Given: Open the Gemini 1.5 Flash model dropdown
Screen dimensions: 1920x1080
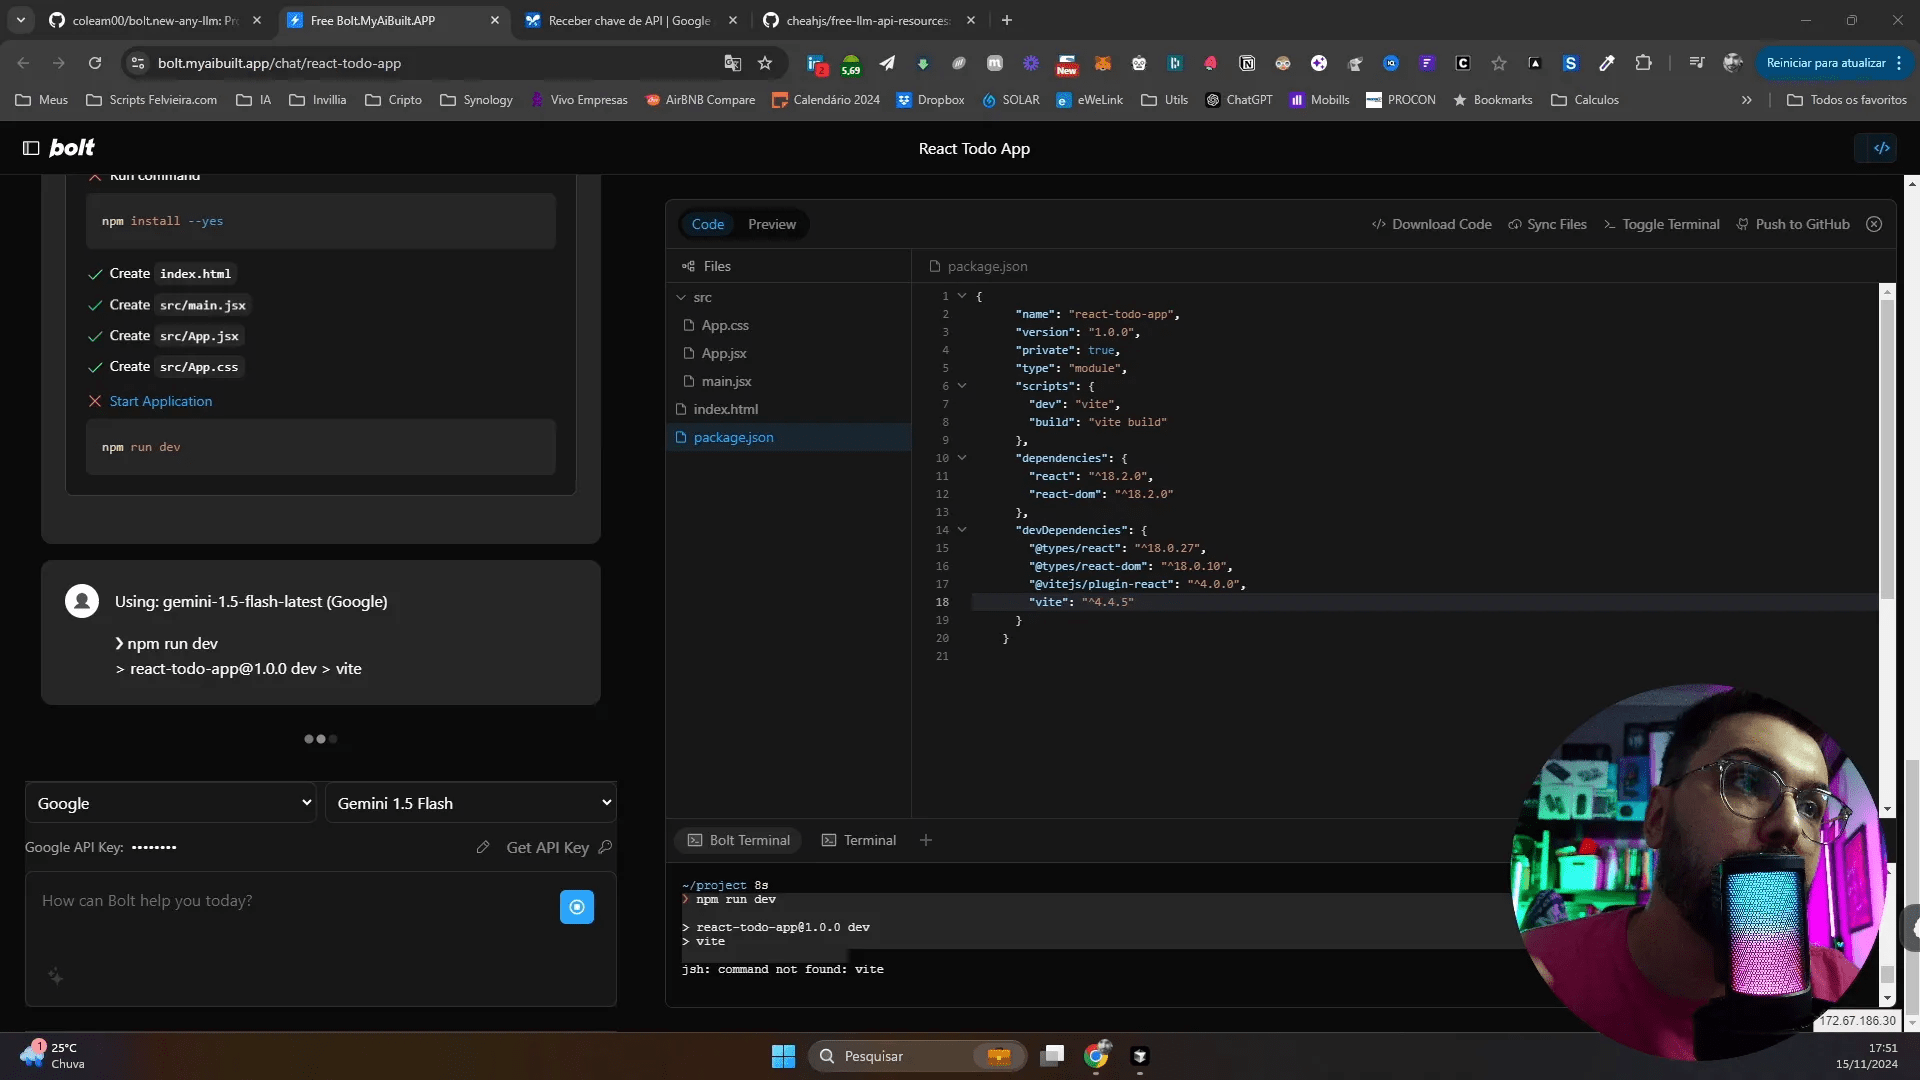Looking at the screenshot, I should pos(470,803).
